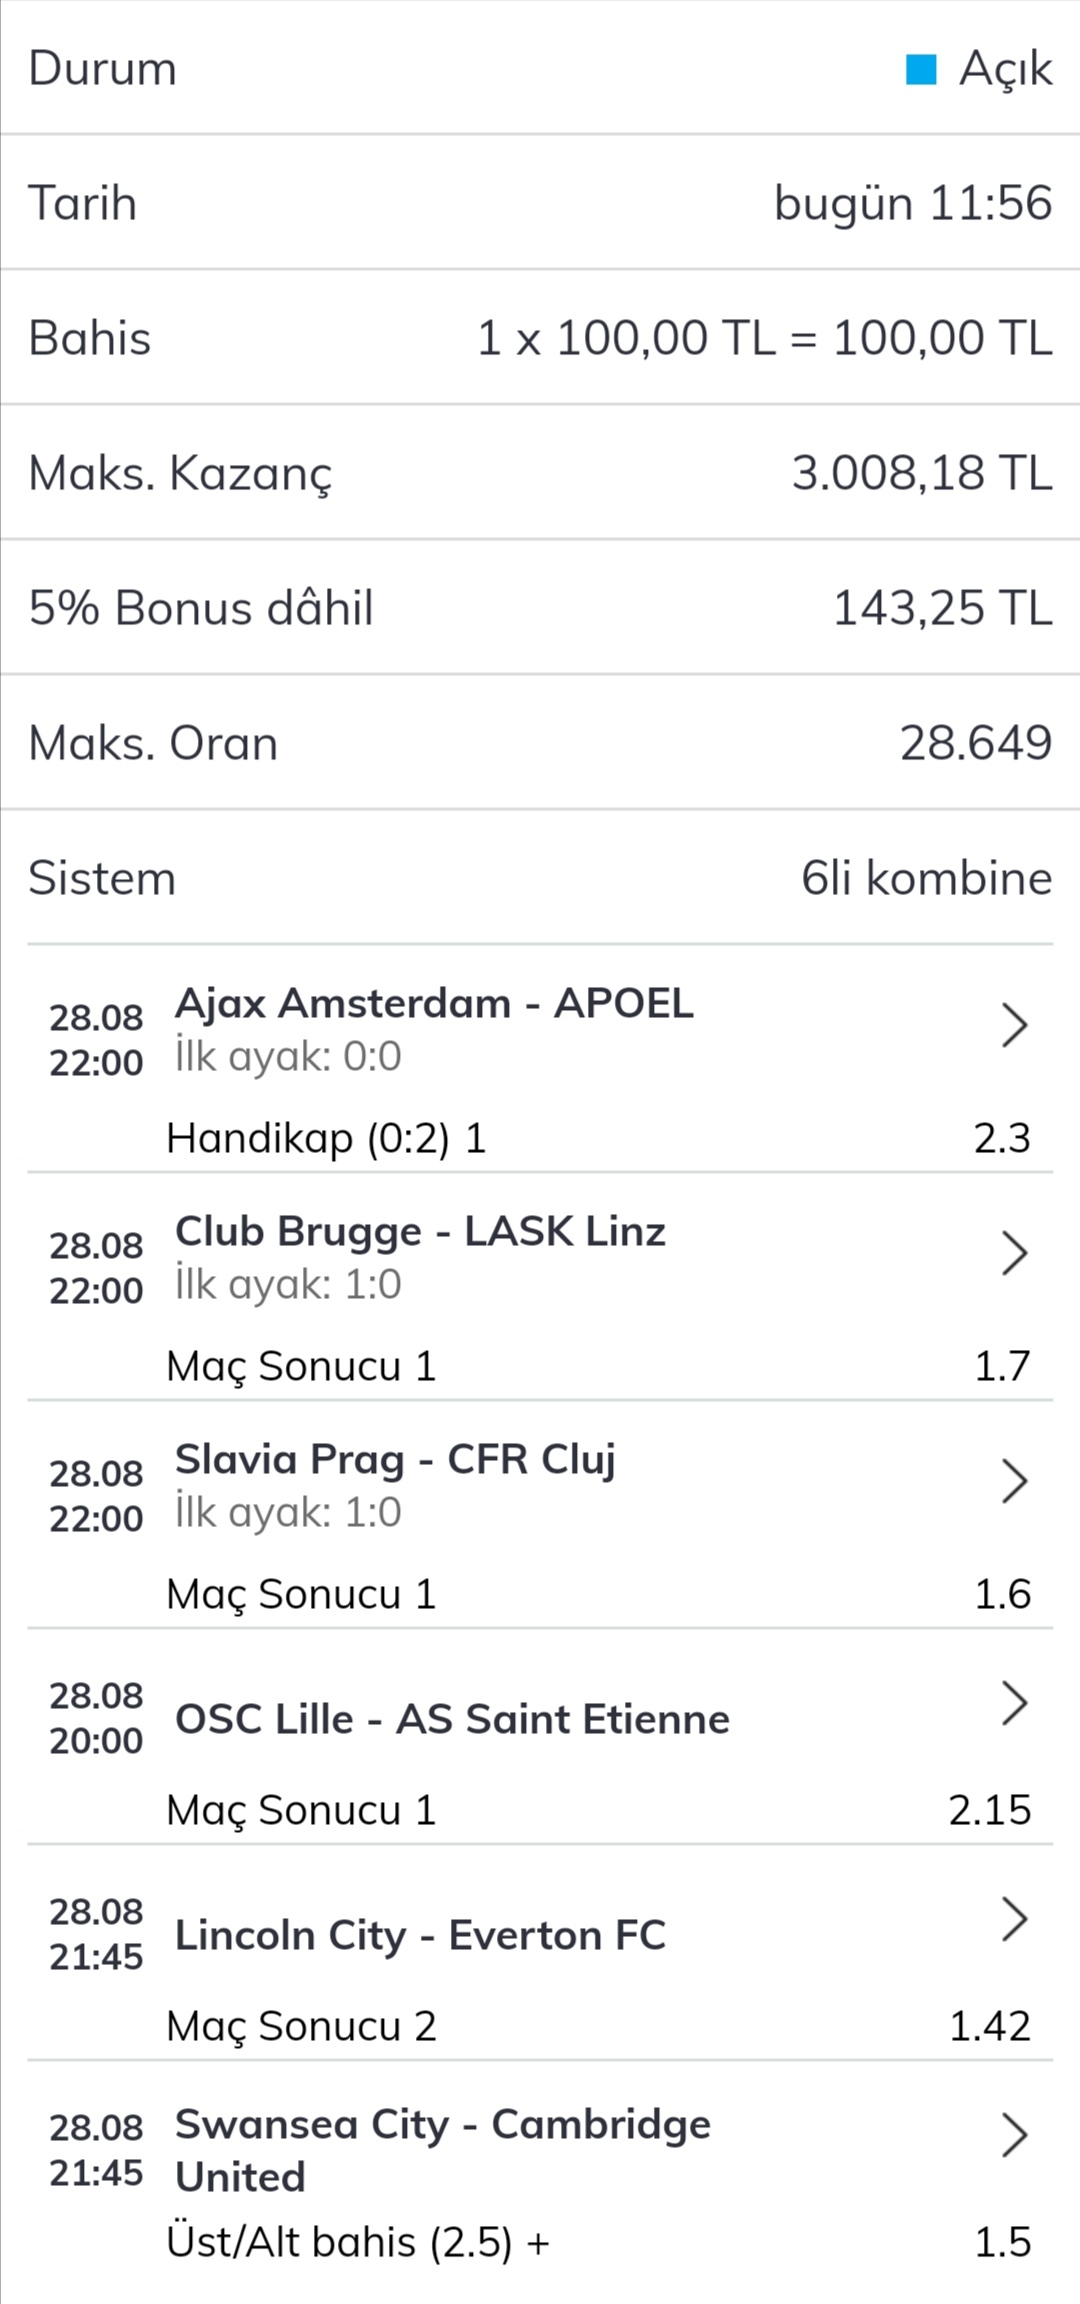1080x2304 pixels.
Task: Open Slavia Prag - CFR Cluj match name
Action: pyautogui.click(x=395, y=1460)
